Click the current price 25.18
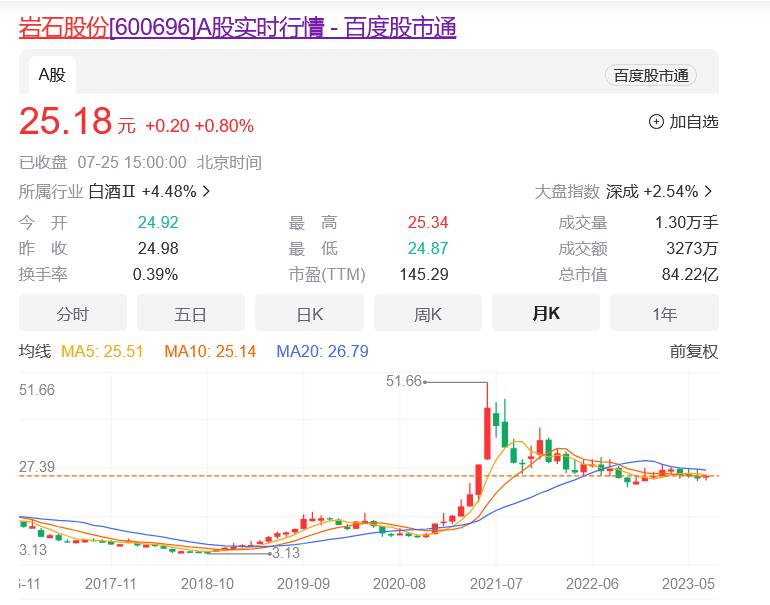770x605 pixels. coord(65,121)
